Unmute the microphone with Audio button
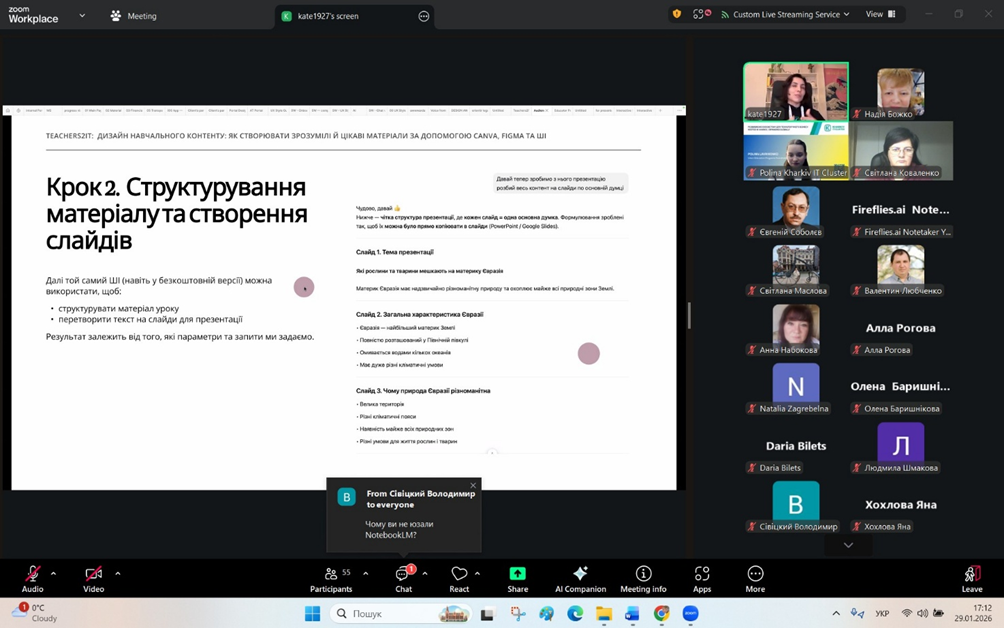The height and width of the screenshot is (628, 1004). click(x=32, y=578)
